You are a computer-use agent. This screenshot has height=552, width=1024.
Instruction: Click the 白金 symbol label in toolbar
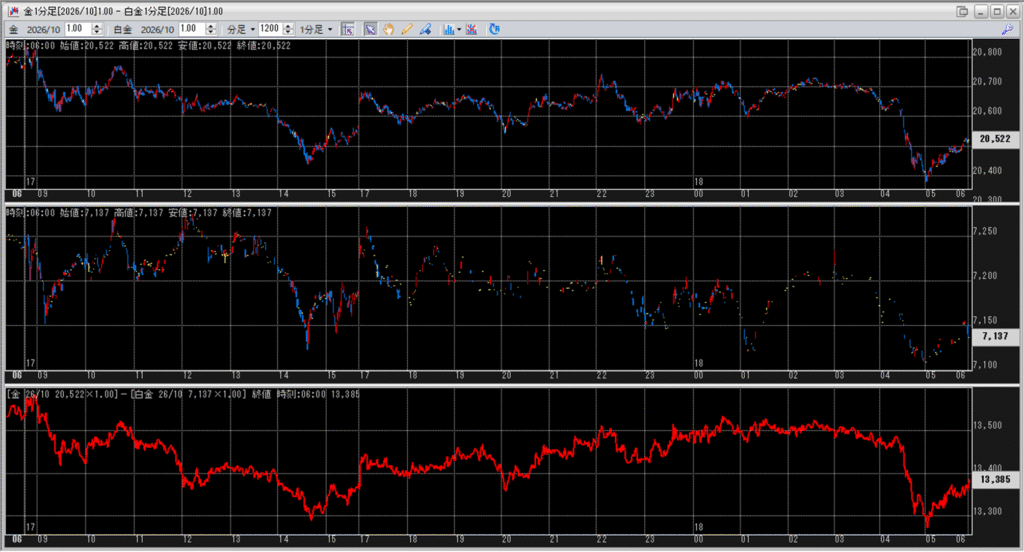(x=125, y=29)
